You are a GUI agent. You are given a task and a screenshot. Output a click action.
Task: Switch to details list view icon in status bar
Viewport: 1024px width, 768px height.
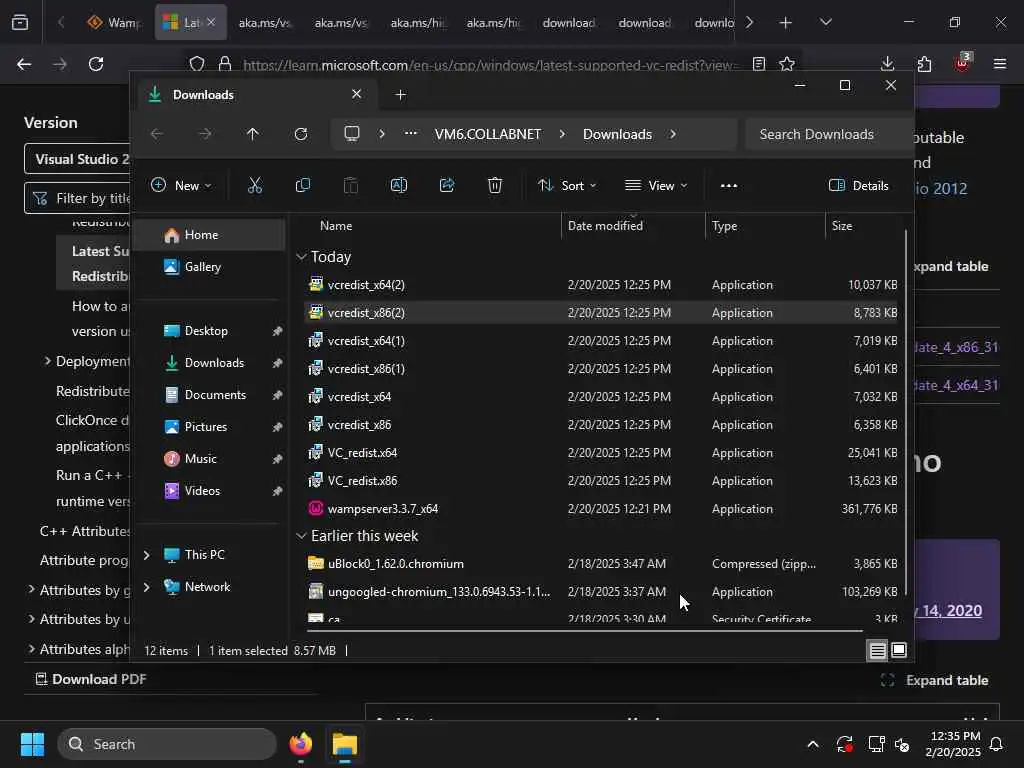pyautogui.click(x=878, y=650)
